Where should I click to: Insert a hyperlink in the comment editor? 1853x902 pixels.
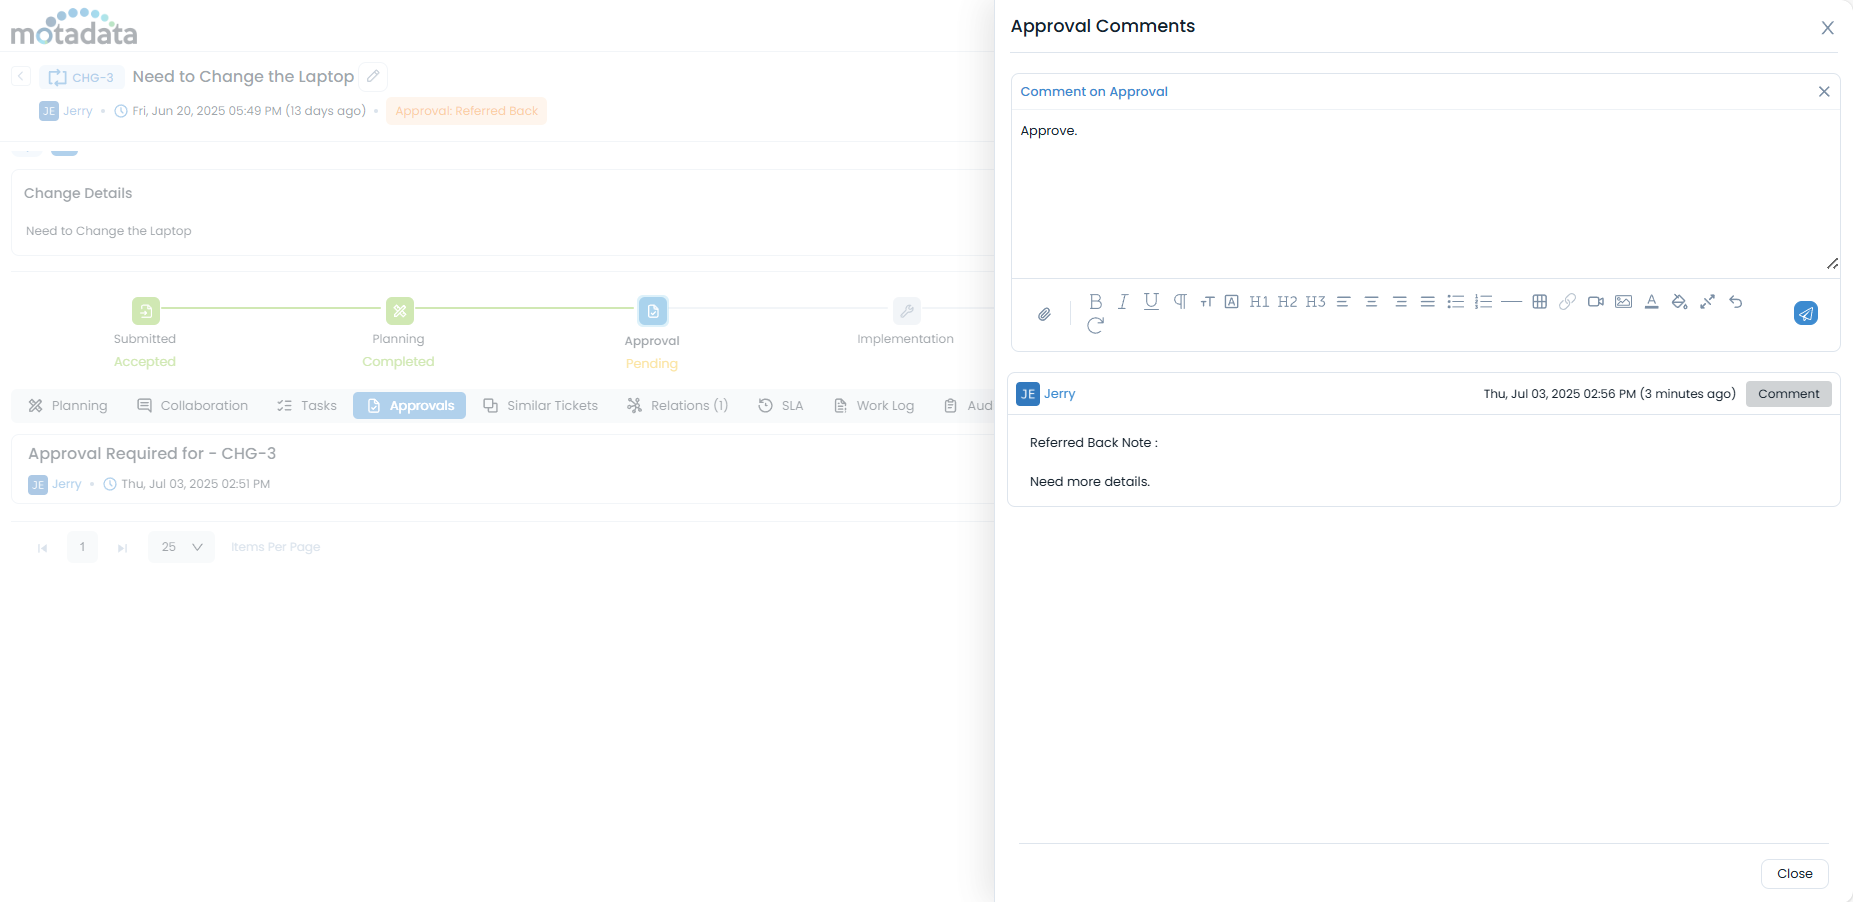tap(1567, 301)
